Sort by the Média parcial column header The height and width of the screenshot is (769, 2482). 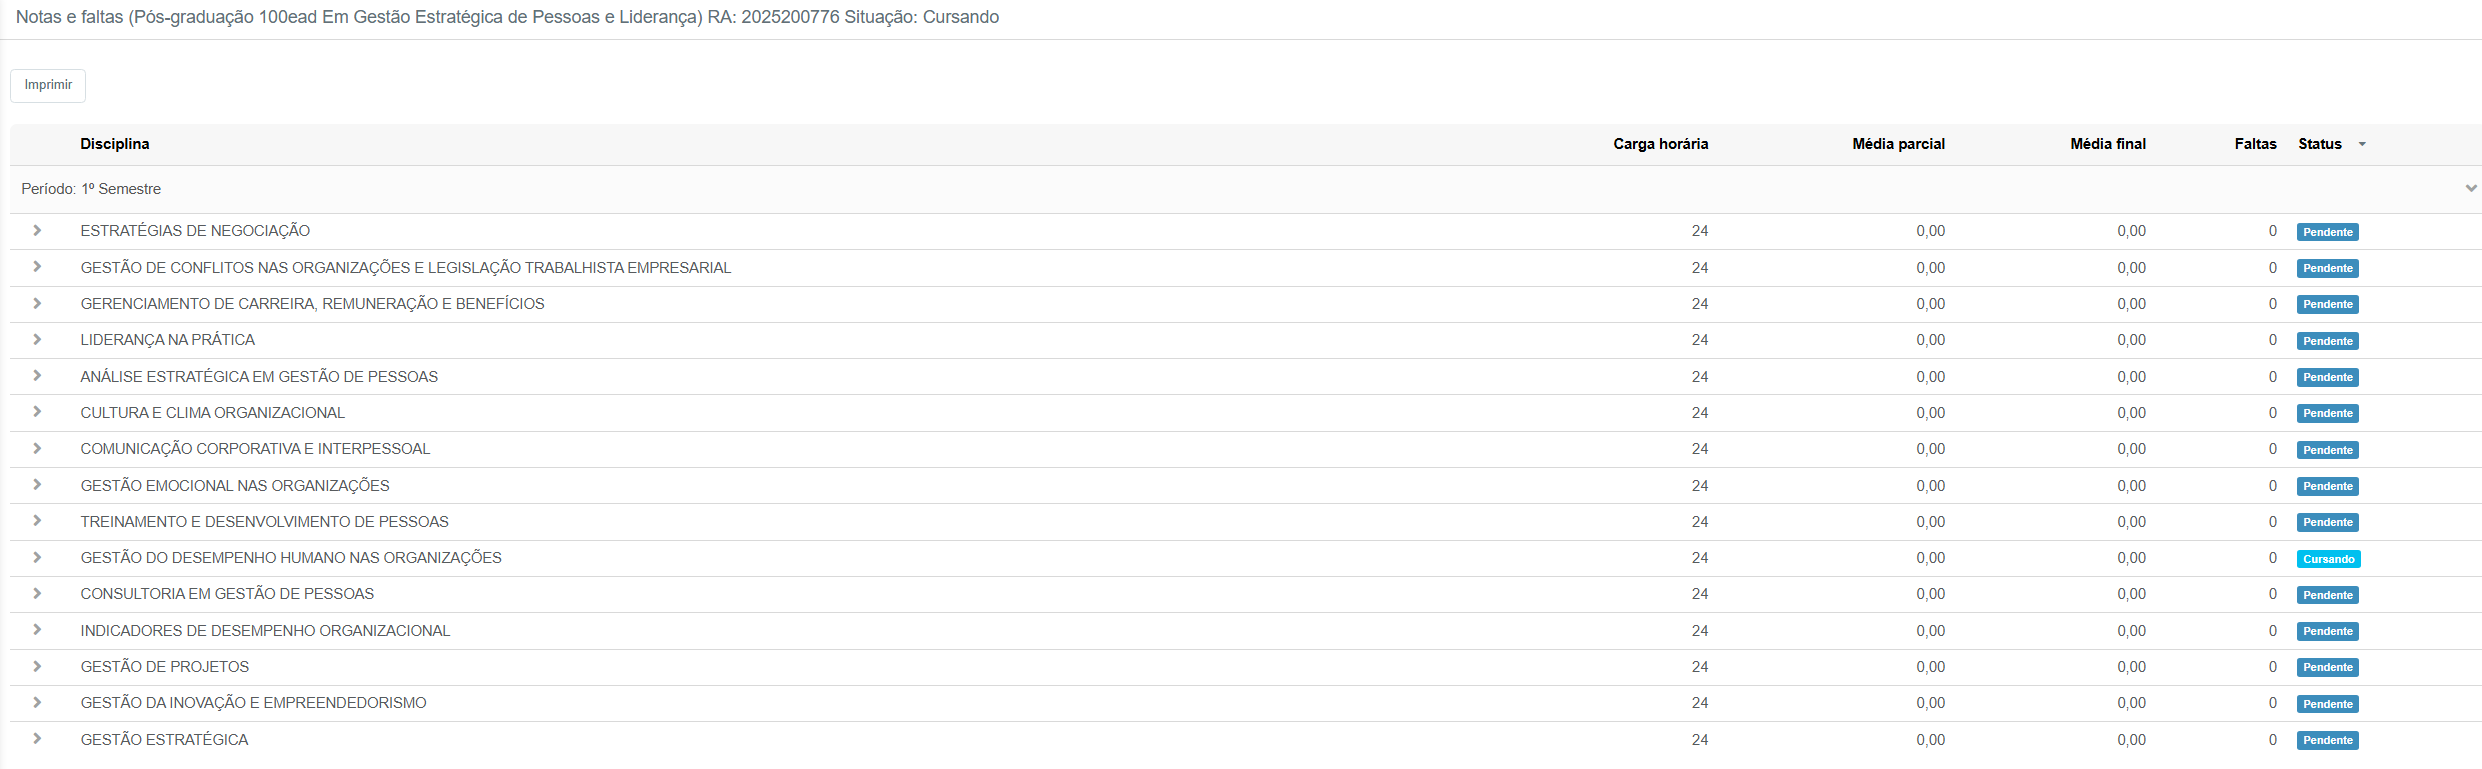tap(1898, 144)
